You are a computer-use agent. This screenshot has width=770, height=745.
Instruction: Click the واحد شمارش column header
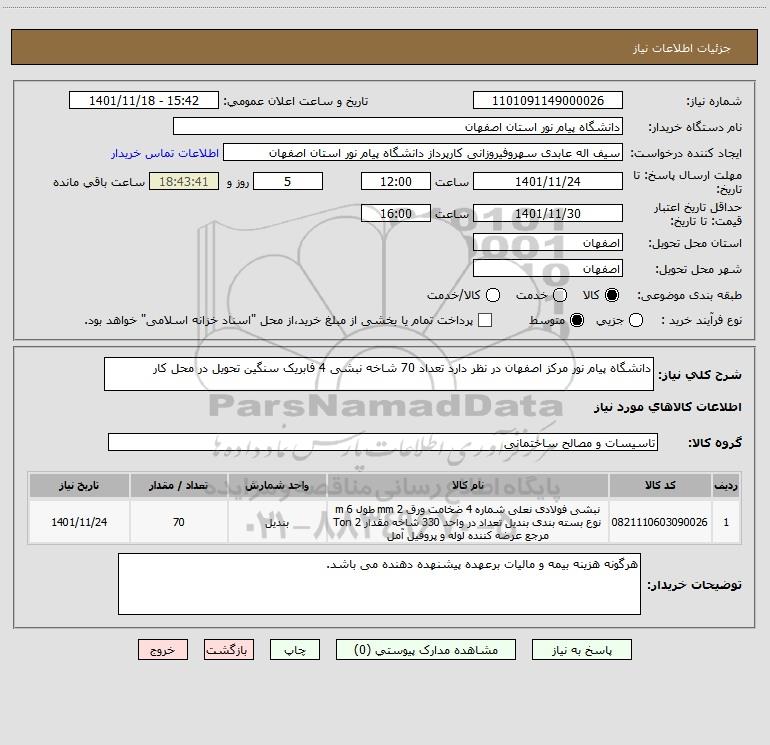point(277,485)
